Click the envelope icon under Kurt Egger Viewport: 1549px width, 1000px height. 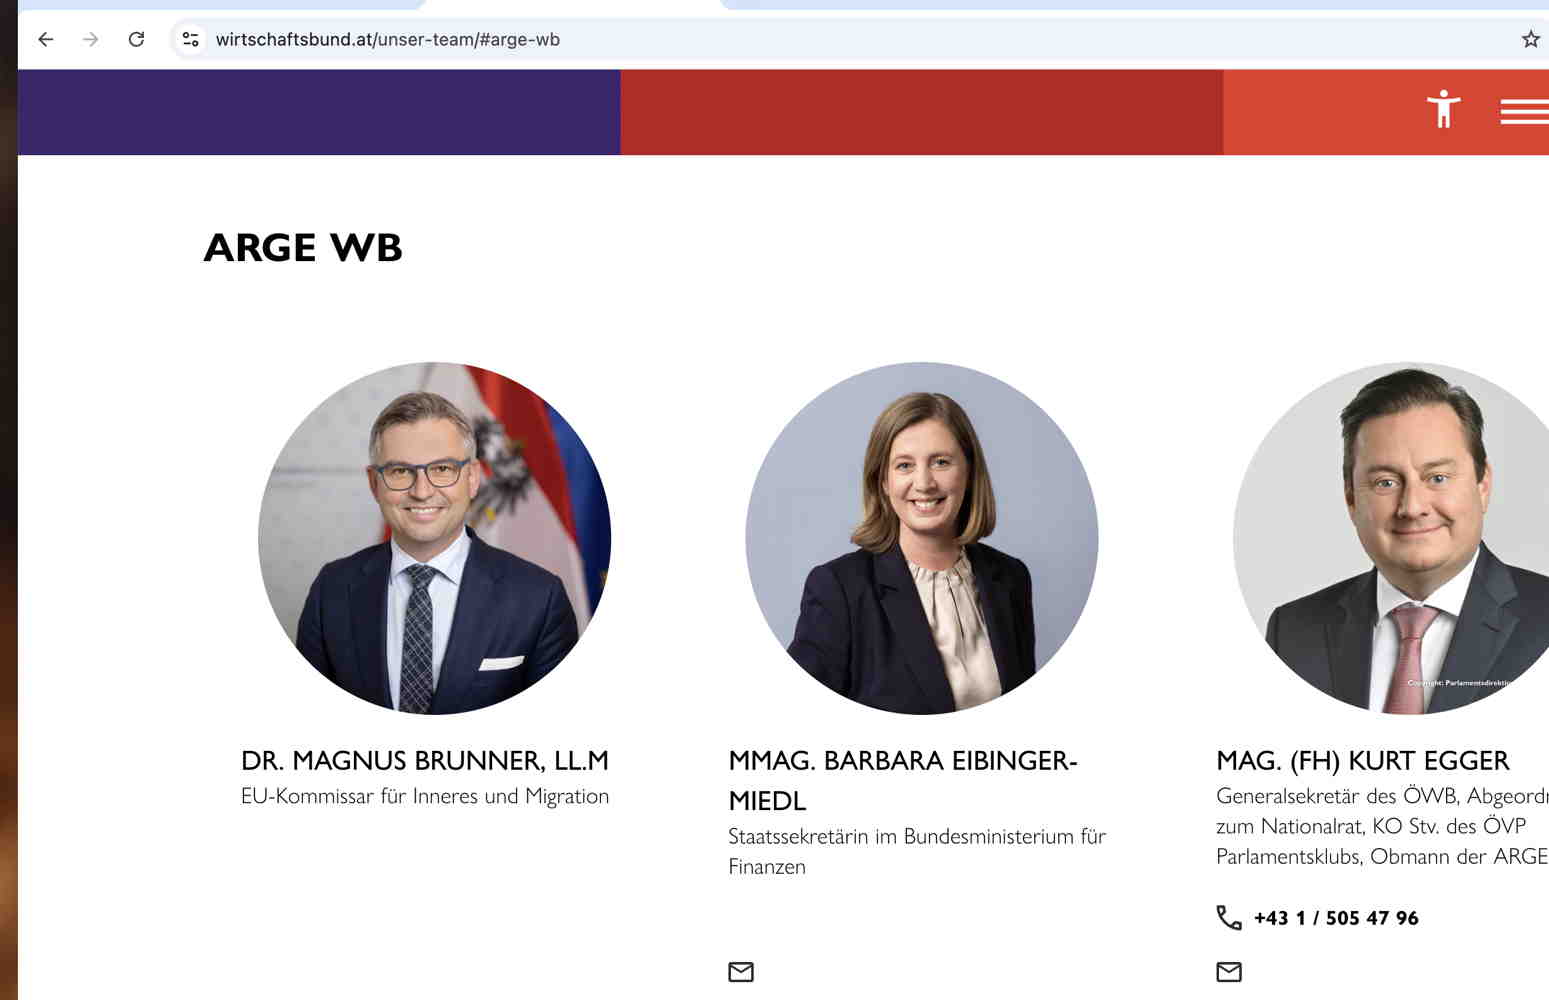1229,972
